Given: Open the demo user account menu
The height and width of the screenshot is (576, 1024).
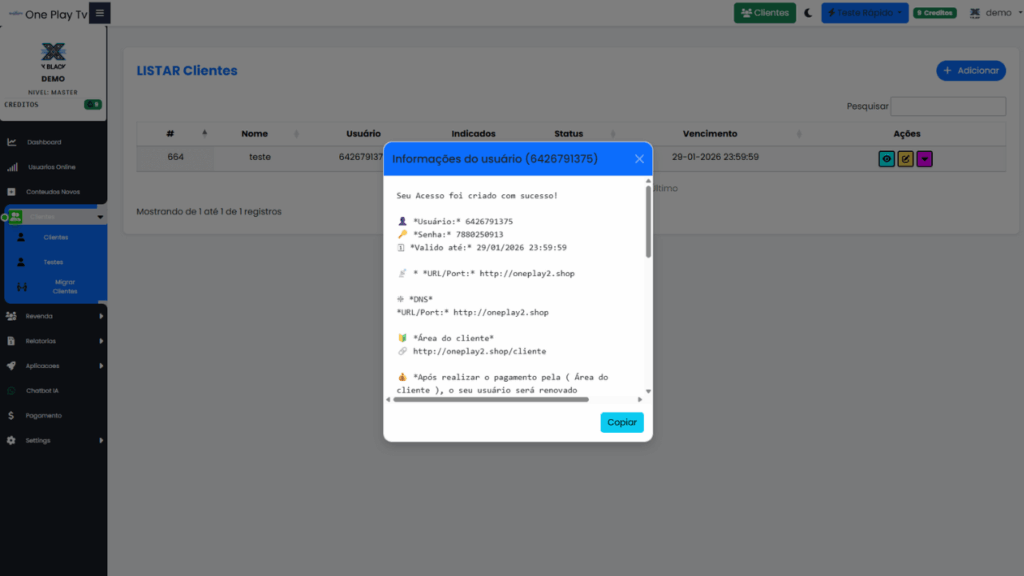Looking at the screenshot, I should [x=995, y=13].
